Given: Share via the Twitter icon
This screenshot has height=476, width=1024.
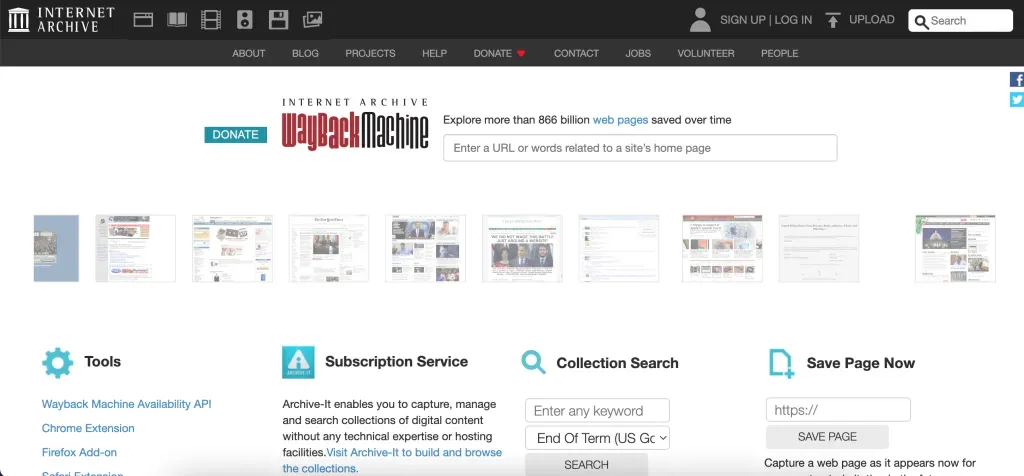Looking at the screenshot, I should click(1017, 99).
